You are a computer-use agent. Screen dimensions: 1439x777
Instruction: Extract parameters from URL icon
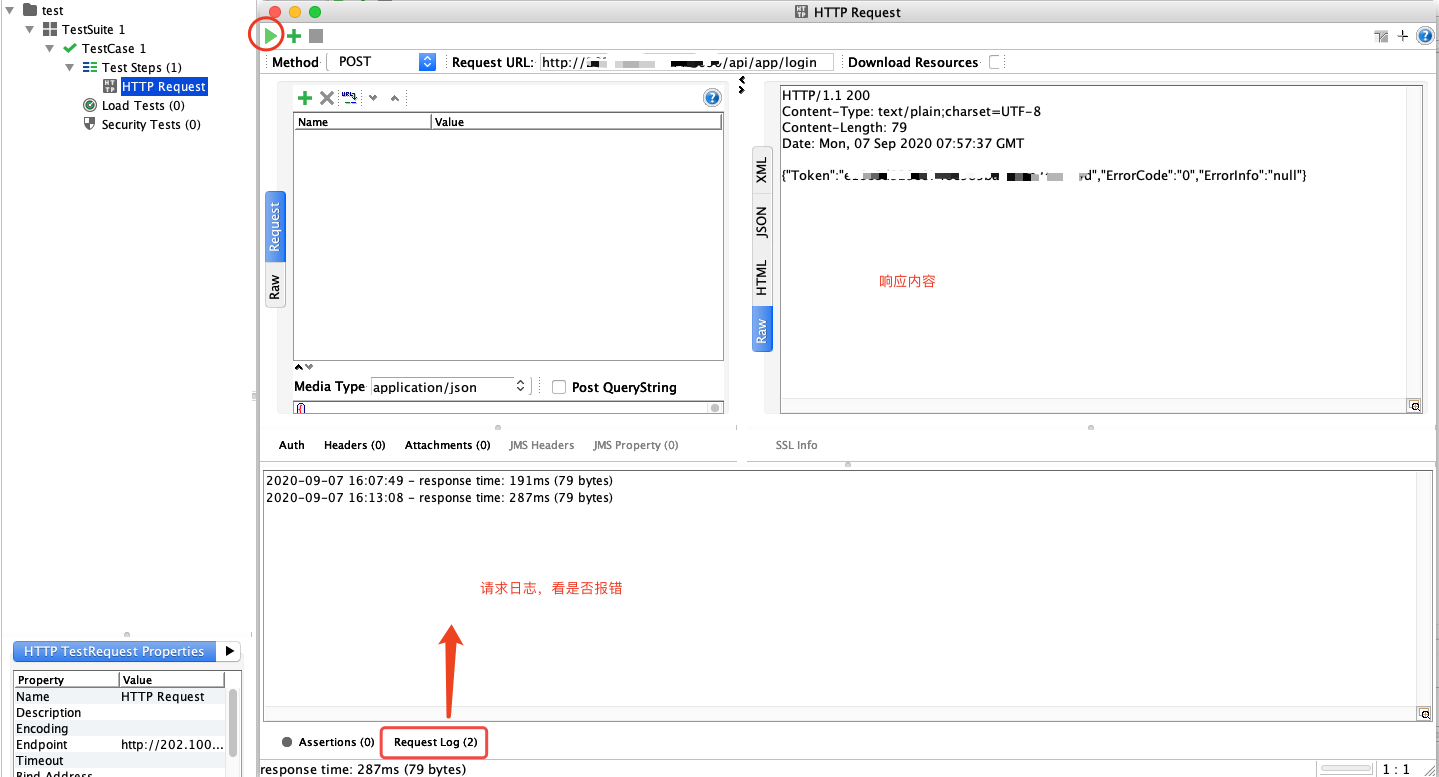pos(349,97)
